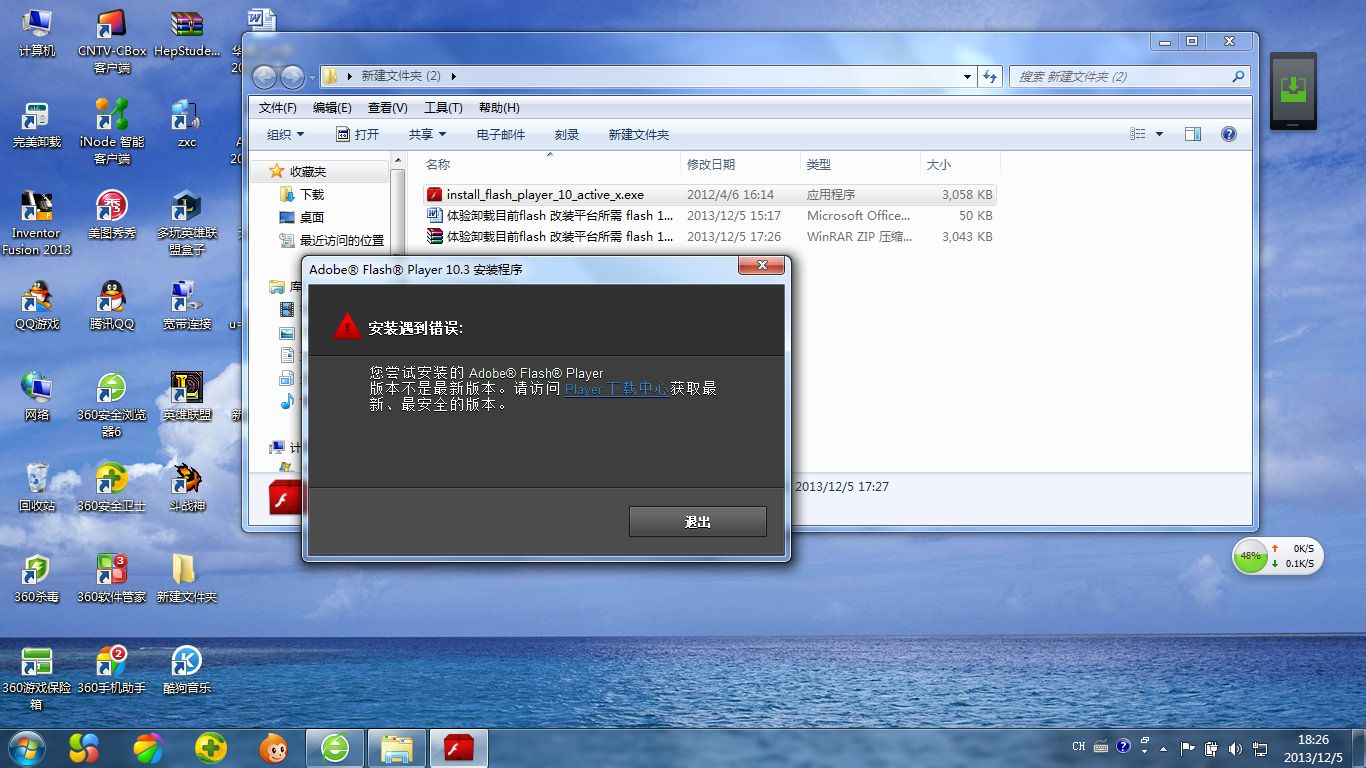Open 完美卸载 desktop icon
Screen dimensions: 1366x768
click(x=36, y=124)
